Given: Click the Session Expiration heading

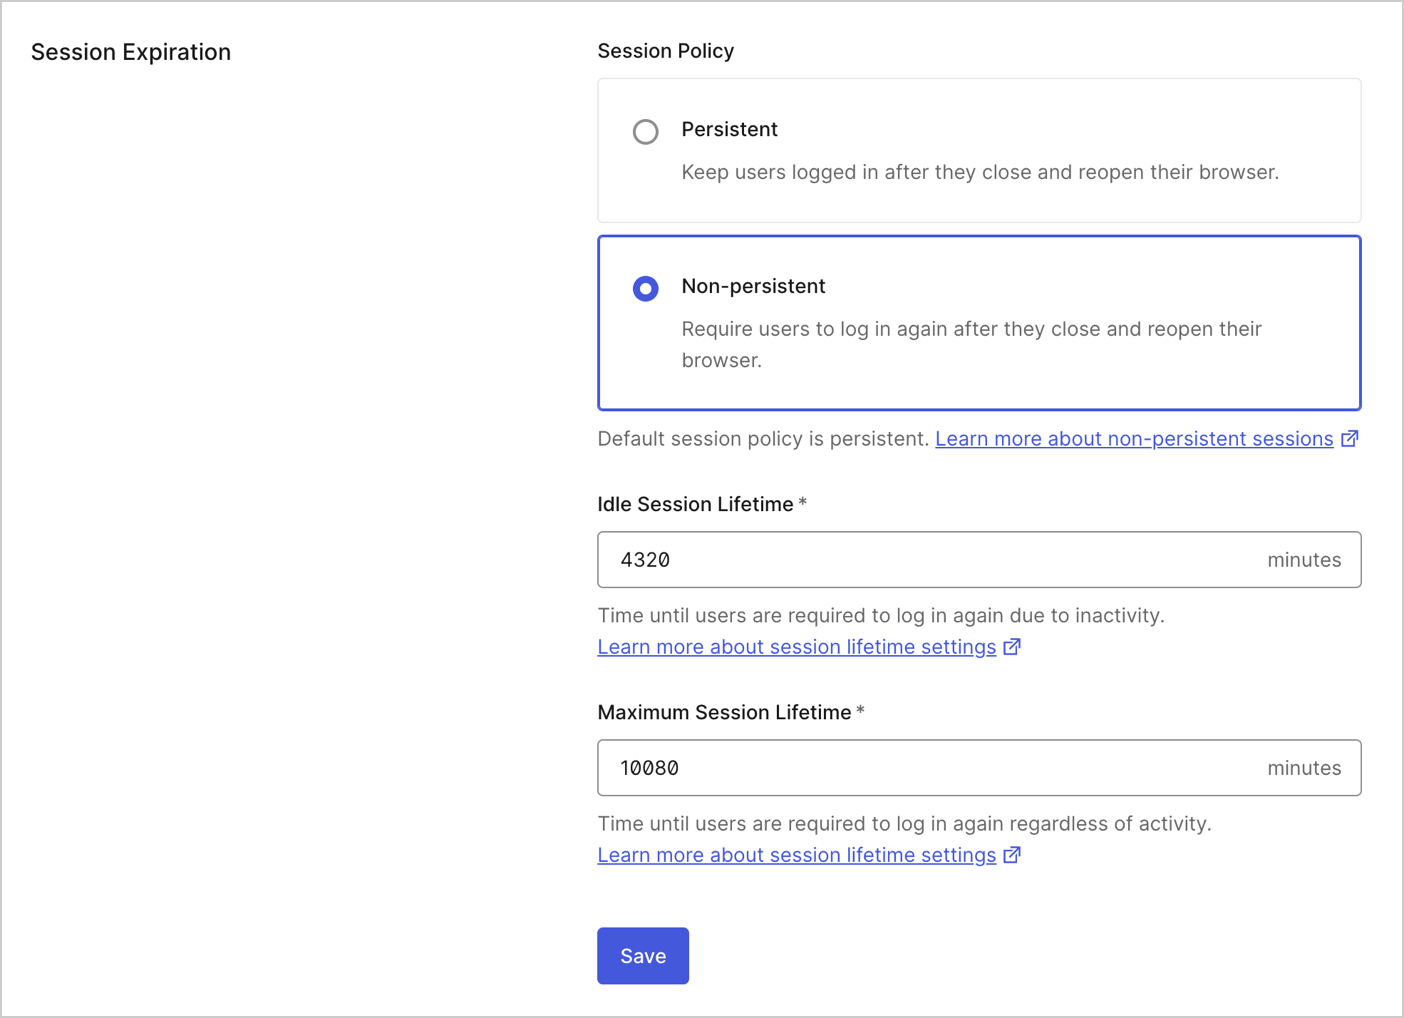Looking at the screenshot, I should [x=131, y=51].
